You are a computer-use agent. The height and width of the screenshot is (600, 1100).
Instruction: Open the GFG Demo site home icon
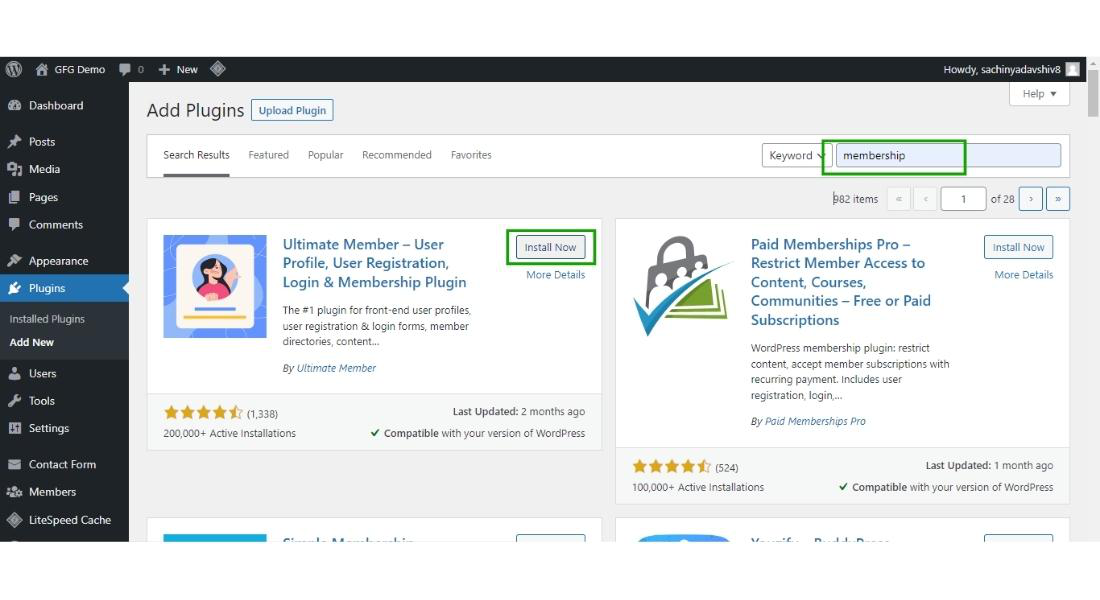[x=42, y=69]
